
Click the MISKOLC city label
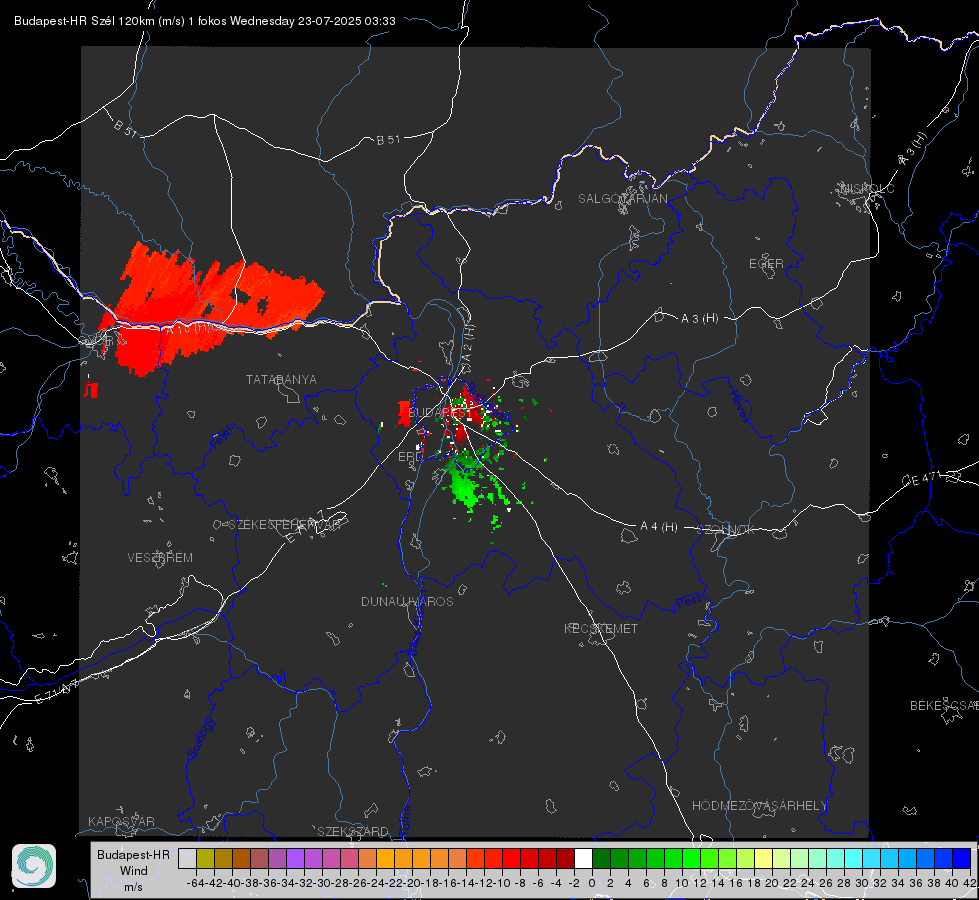pyautogui.click(x=867, y=188)
